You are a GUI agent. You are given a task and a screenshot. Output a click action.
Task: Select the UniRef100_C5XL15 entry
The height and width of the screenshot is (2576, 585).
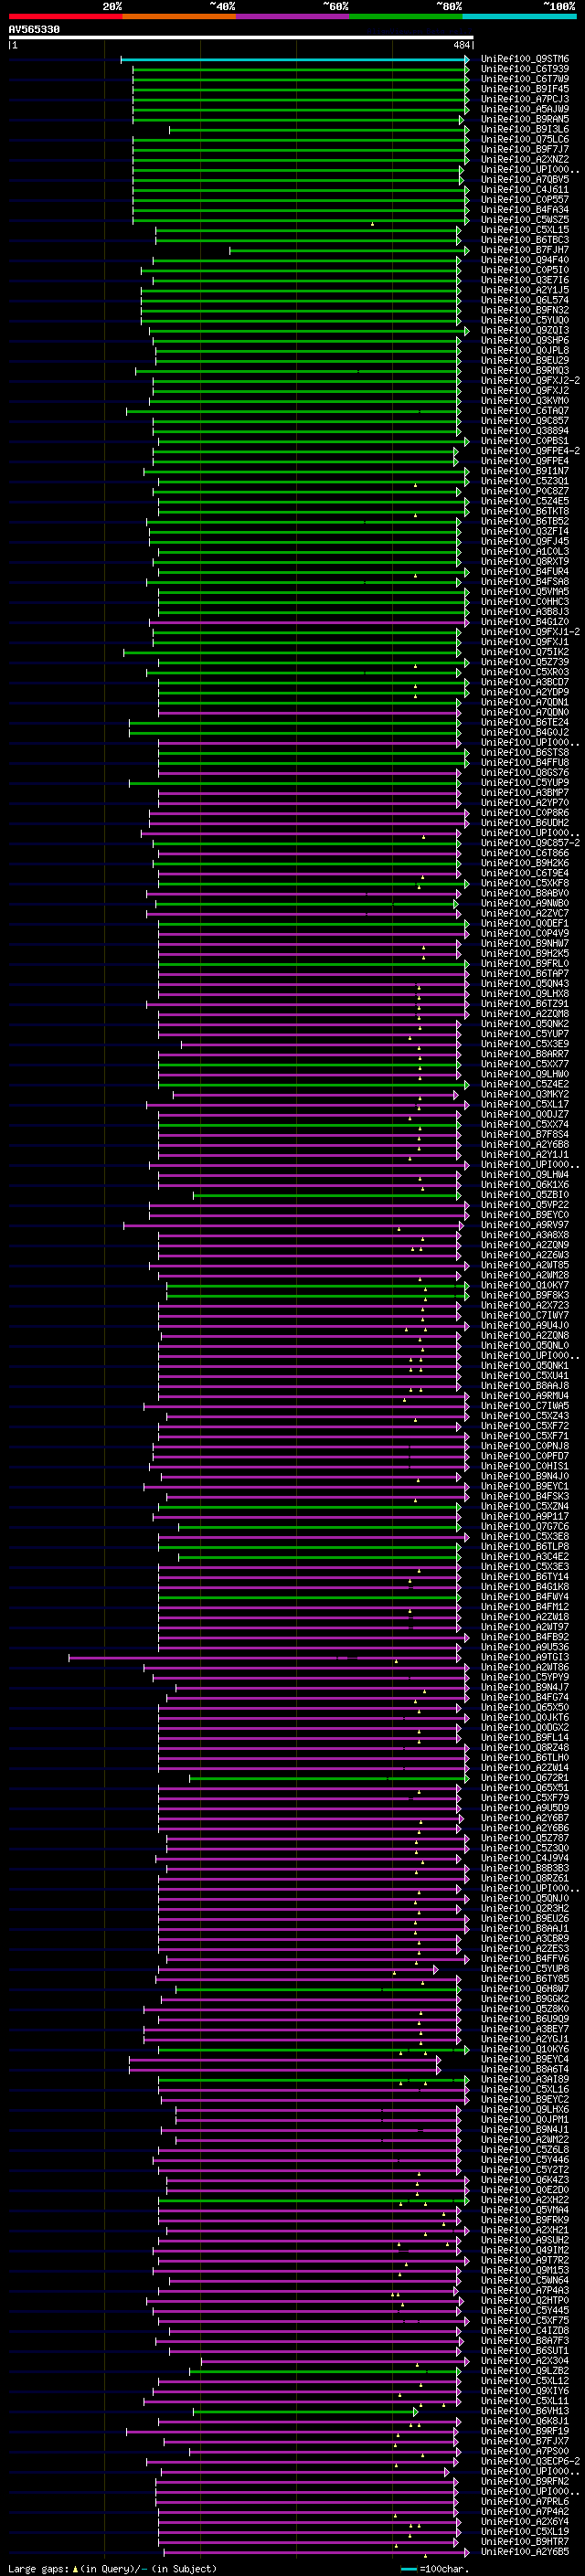click(x=525, y=230)
